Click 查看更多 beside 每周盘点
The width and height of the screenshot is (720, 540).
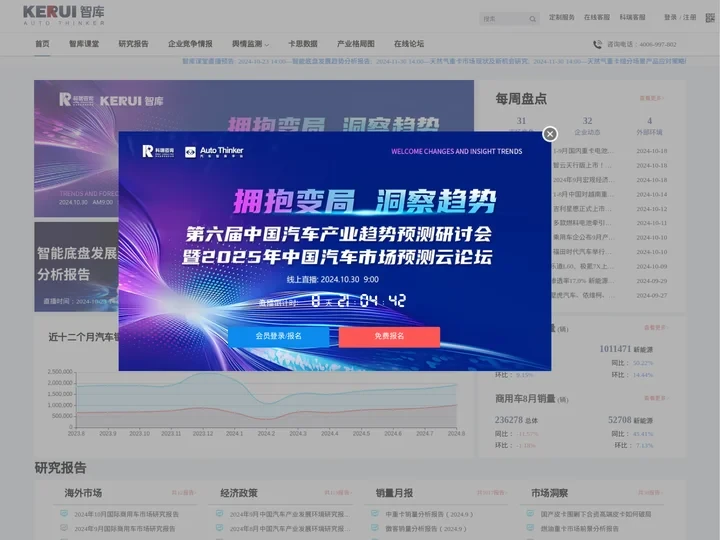652,98
